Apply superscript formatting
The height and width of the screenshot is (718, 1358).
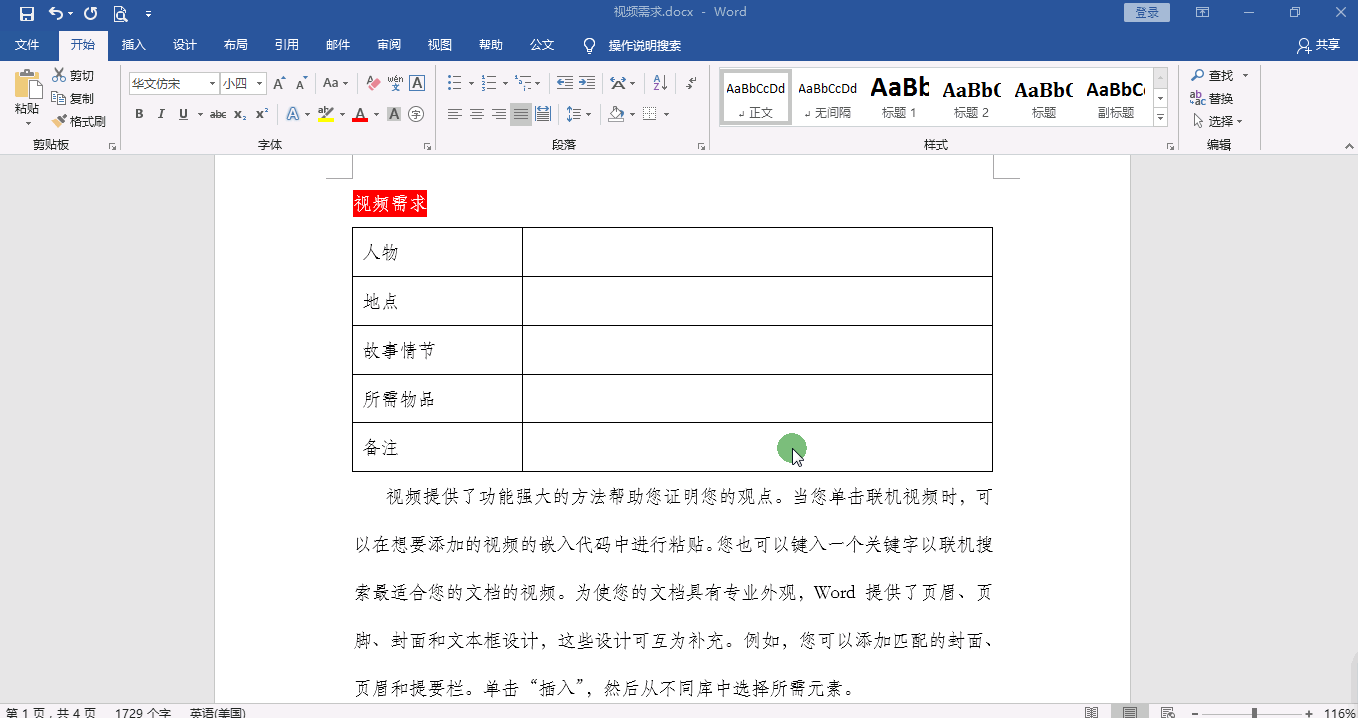point(261,114)
